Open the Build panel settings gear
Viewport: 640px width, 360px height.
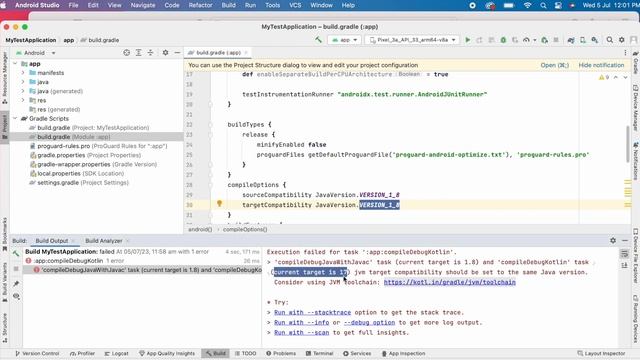coord(613,240)
